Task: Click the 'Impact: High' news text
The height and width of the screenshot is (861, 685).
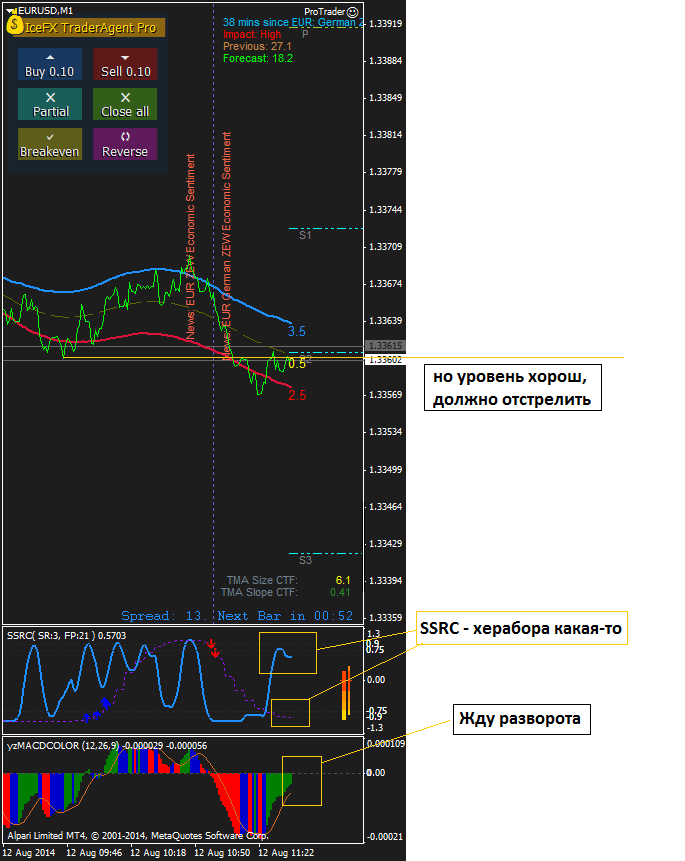Action: point(252,35)
